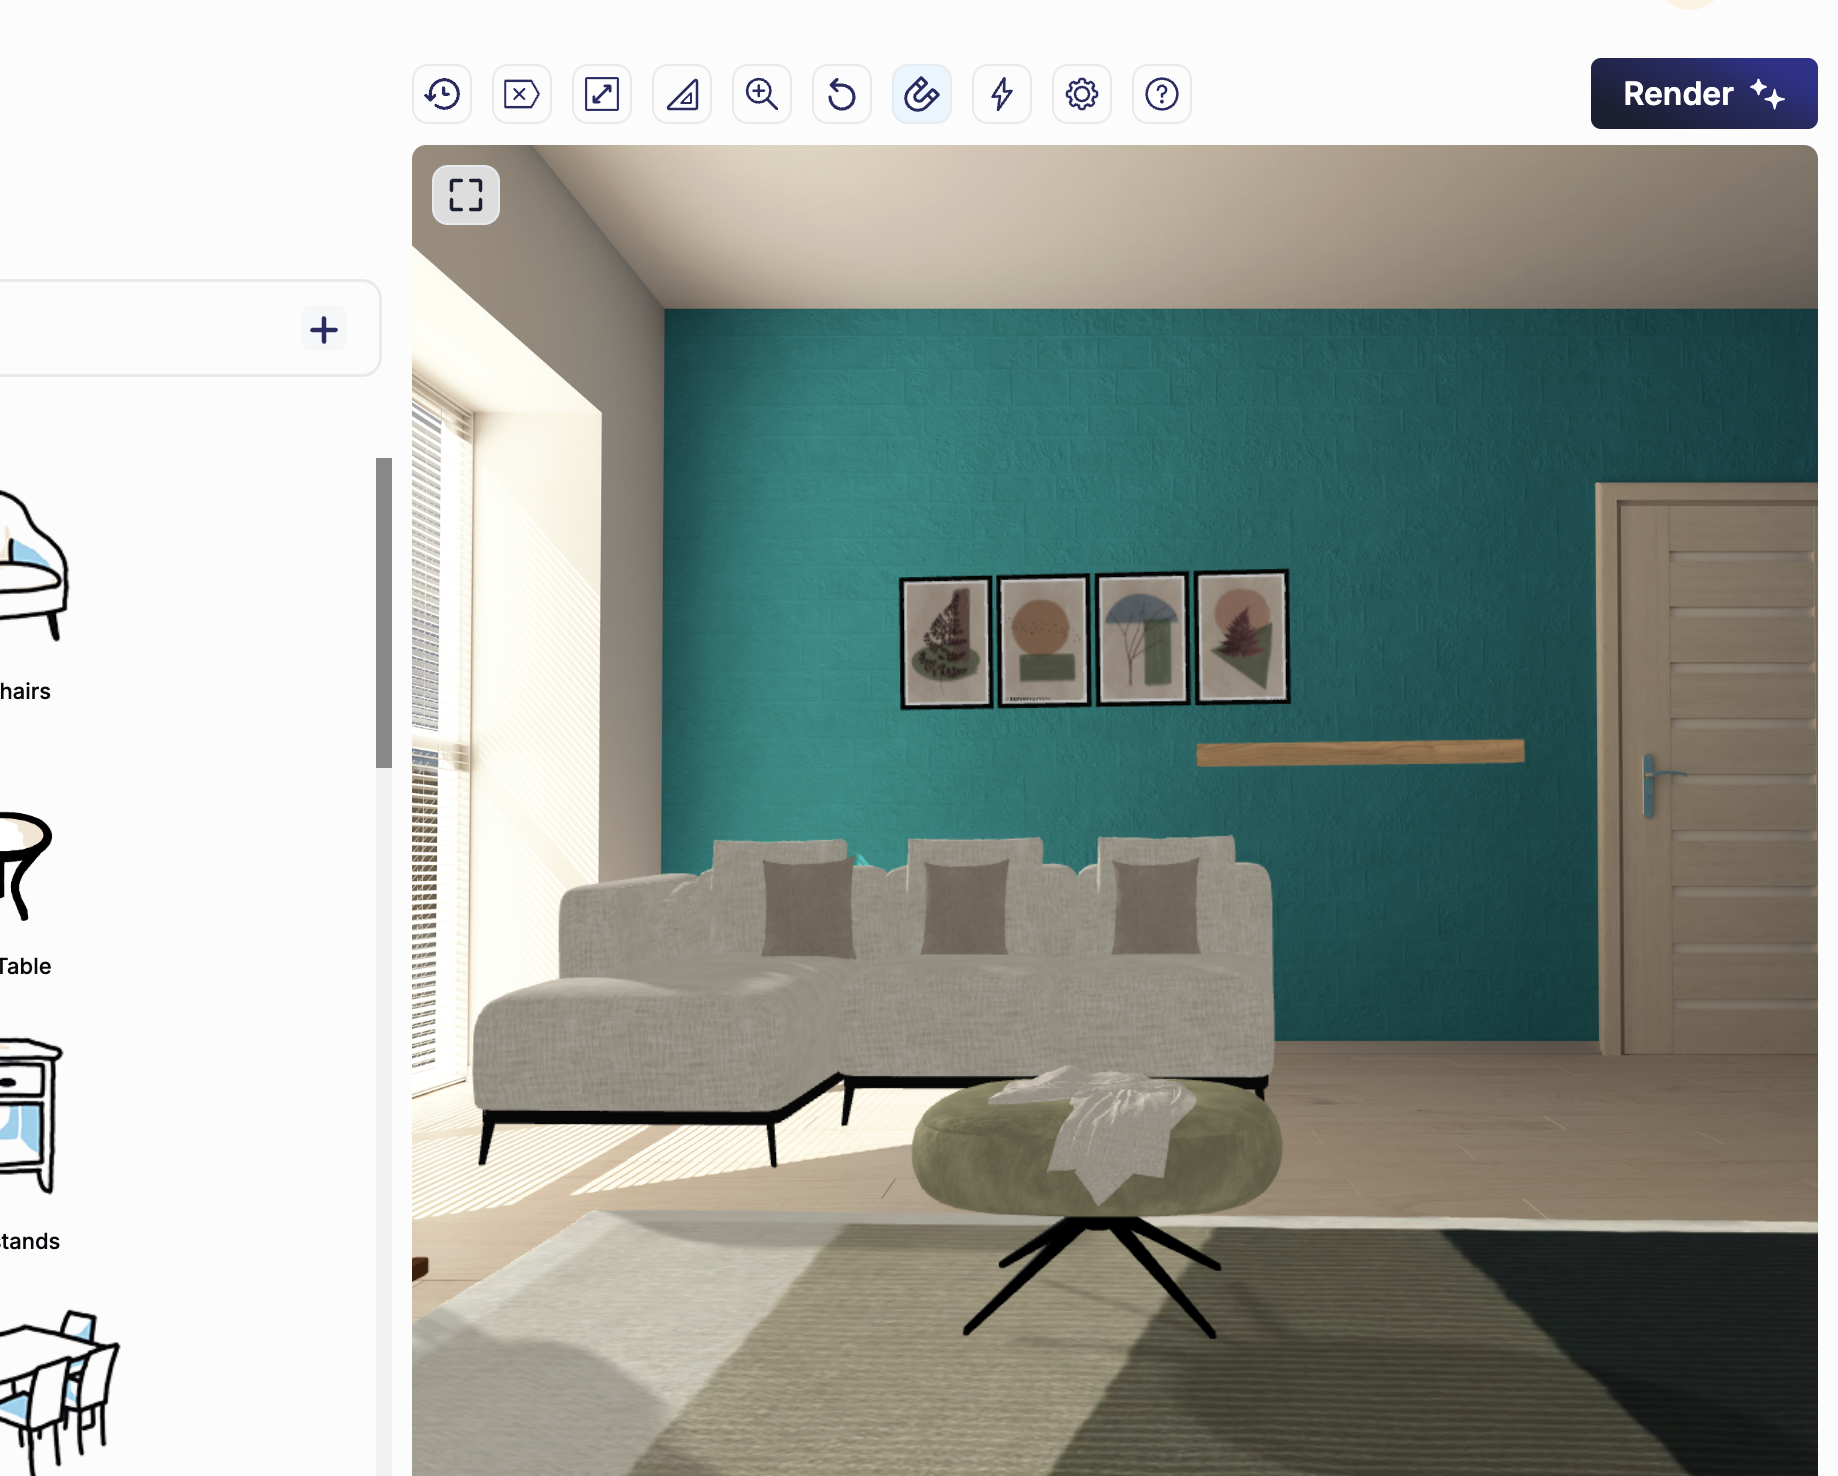Open the history clock icon
The width and height of the screenshot is (1838, 1476).
tap(442, 94)
